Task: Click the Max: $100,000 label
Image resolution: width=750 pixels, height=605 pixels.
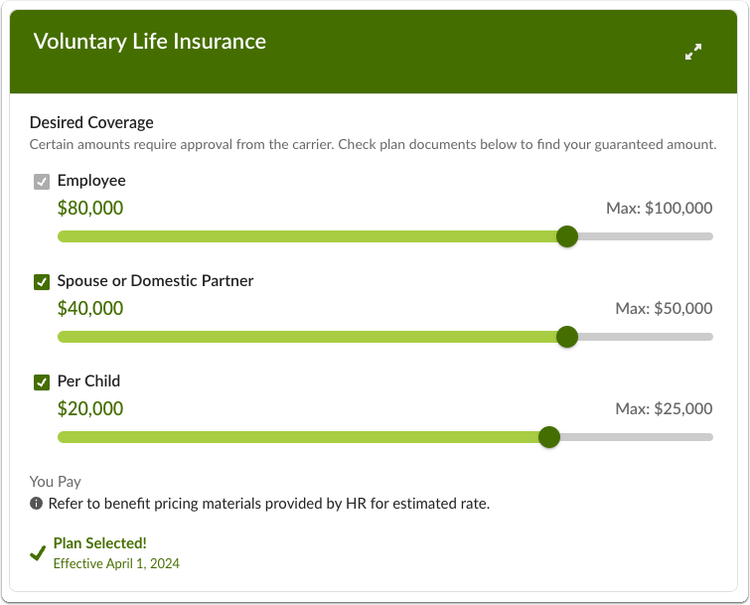Action: (x=659, y=208)
